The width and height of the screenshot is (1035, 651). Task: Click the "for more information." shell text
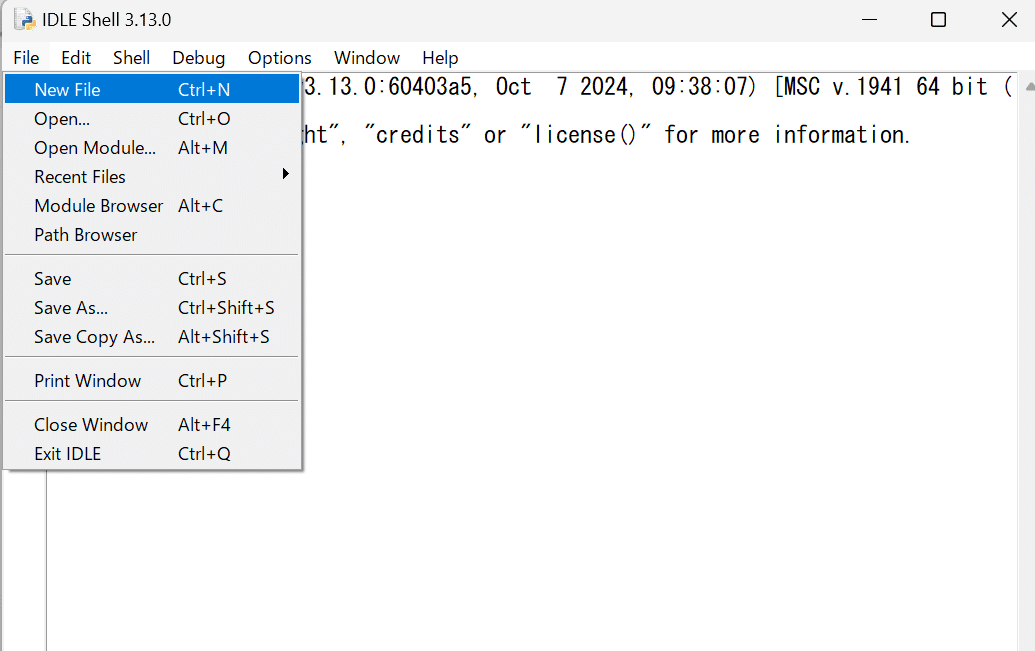[x=787, y=135]
